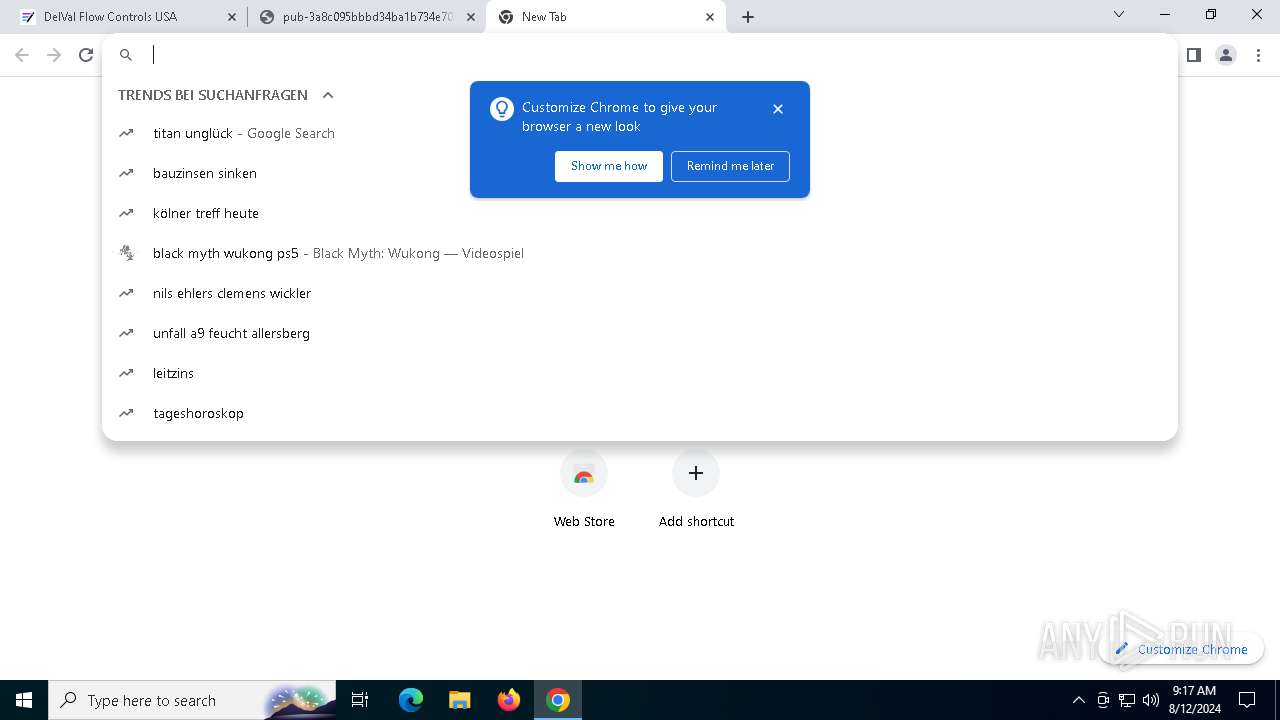Viewport: 1280px width, 720px height.
Task: Select suggestion 'tageshoroskop'
Action: (x=640, y=413)
